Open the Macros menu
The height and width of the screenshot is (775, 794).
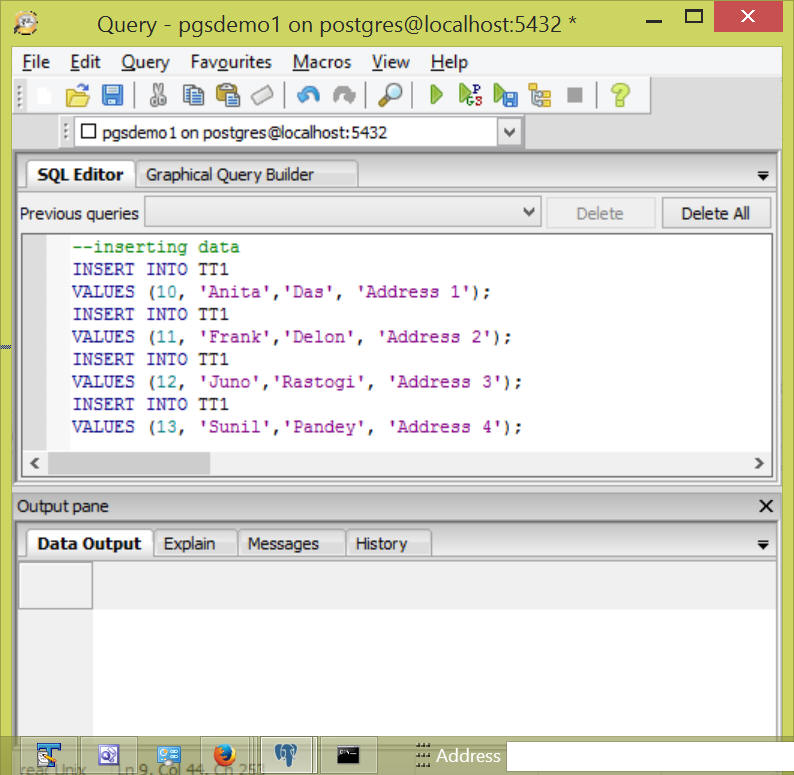321,62
